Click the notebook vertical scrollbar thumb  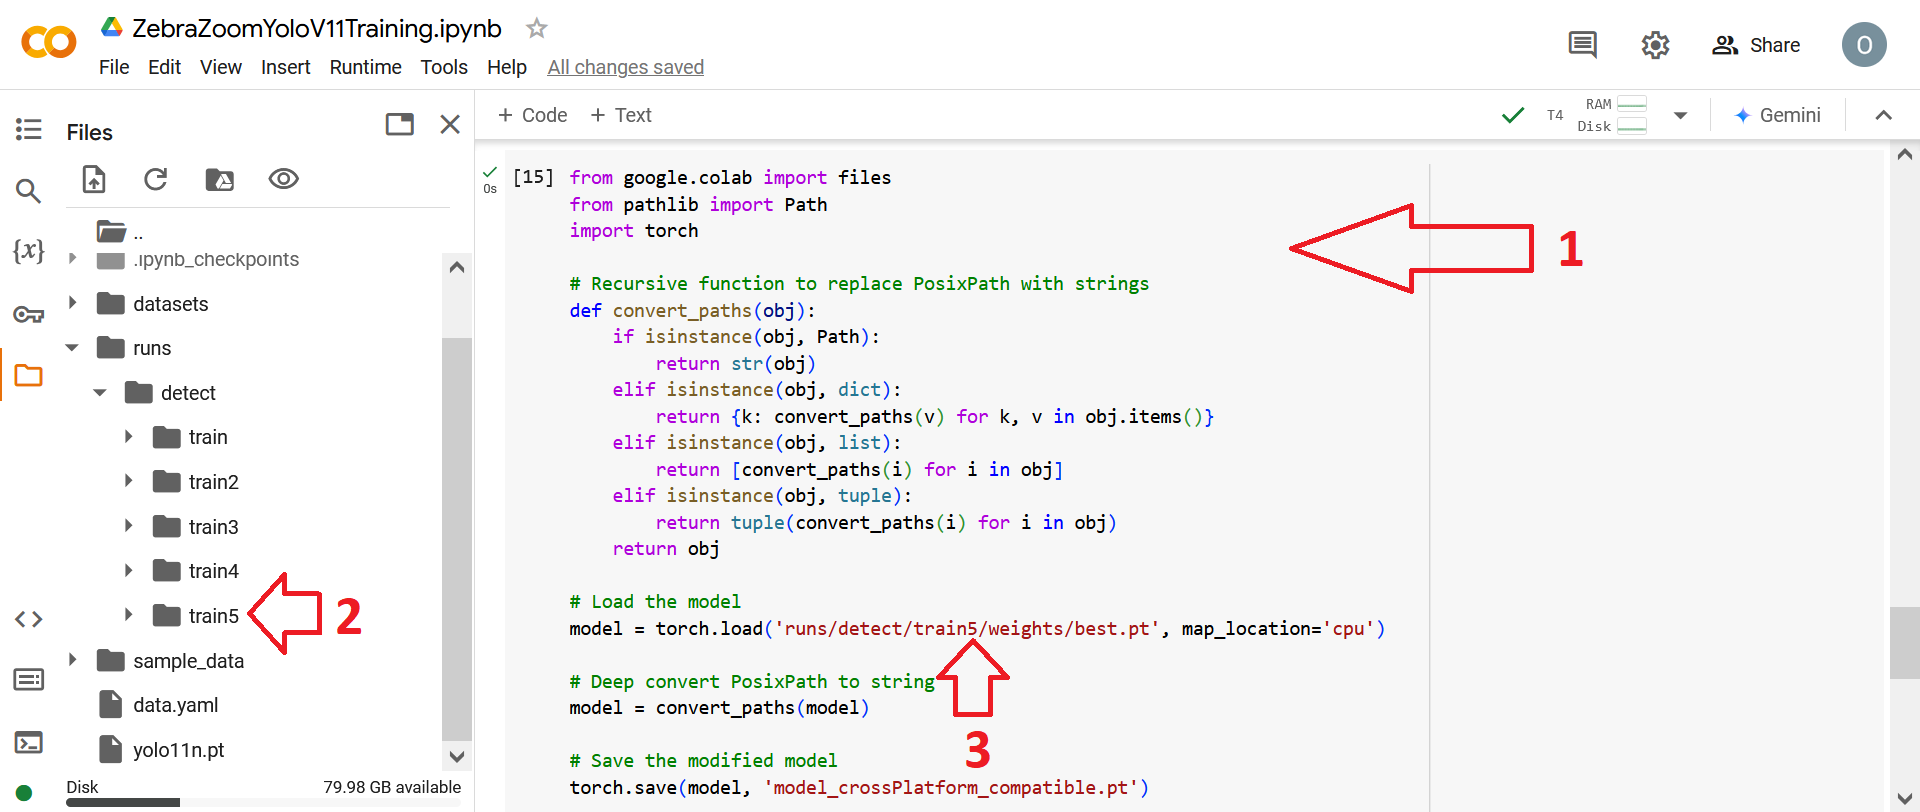click(x=1904, y=642)
